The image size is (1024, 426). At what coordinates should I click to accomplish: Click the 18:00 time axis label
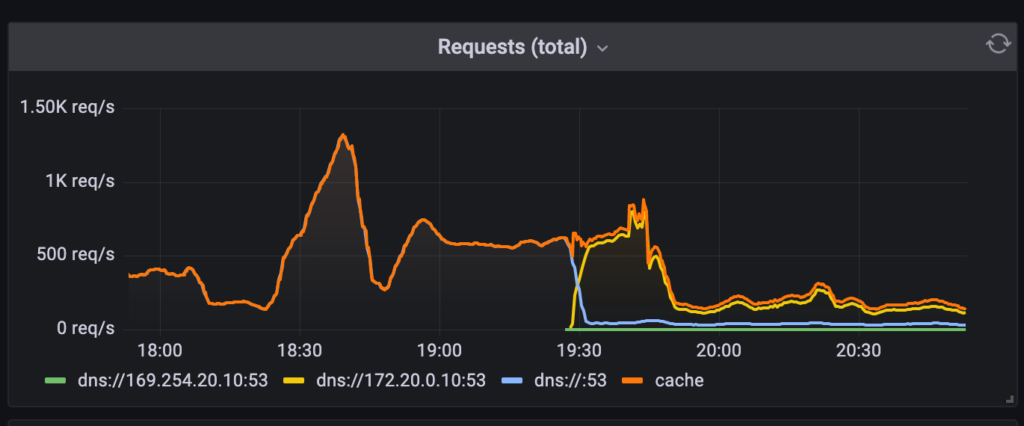click(158, 350)
